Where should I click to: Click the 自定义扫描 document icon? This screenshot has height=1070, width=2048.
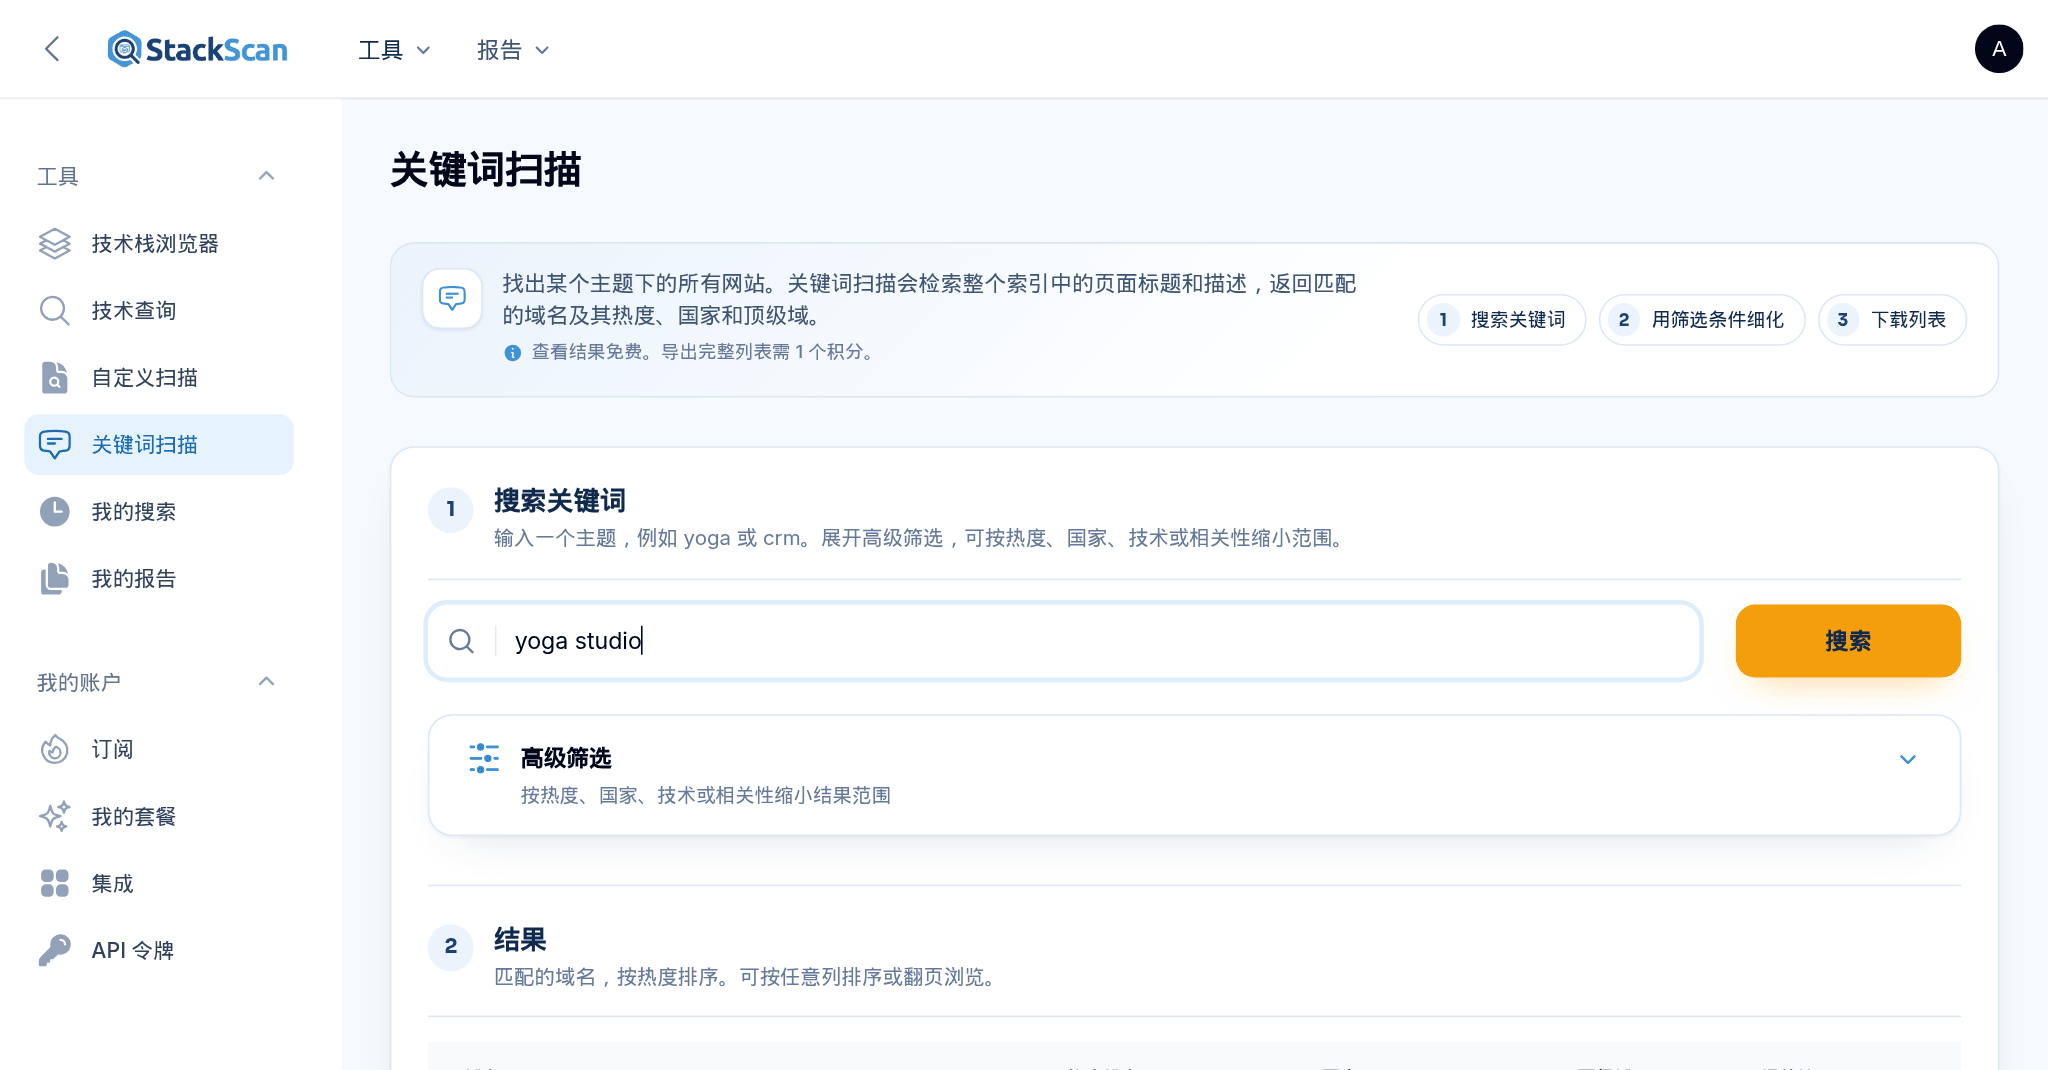pos(55,378)
